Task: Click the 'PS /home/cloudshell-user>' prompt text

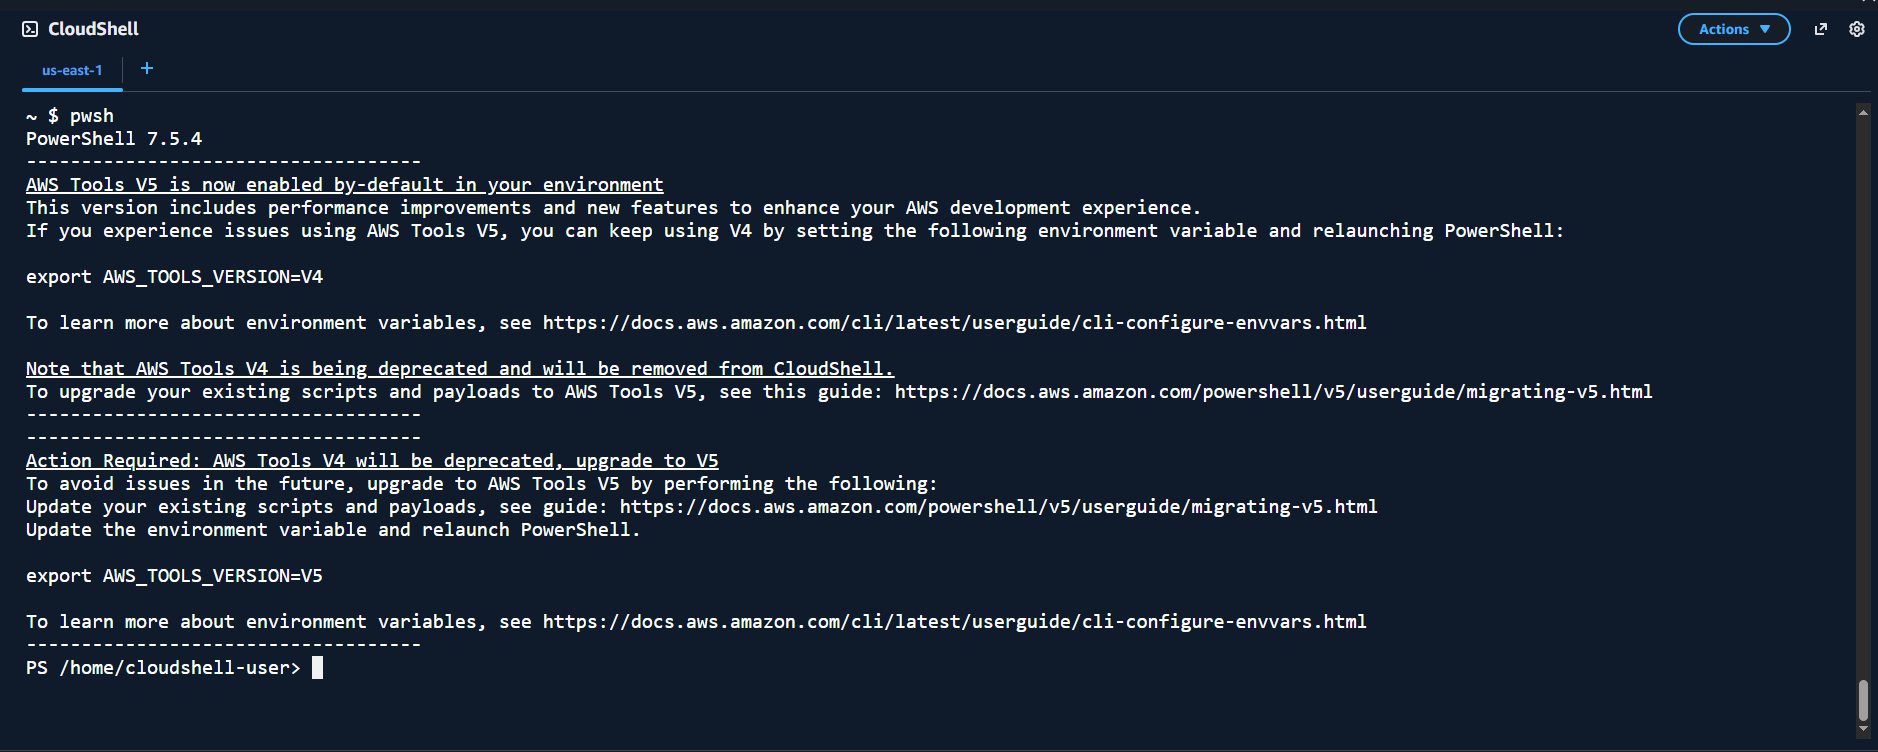Action: pos(163,668)
